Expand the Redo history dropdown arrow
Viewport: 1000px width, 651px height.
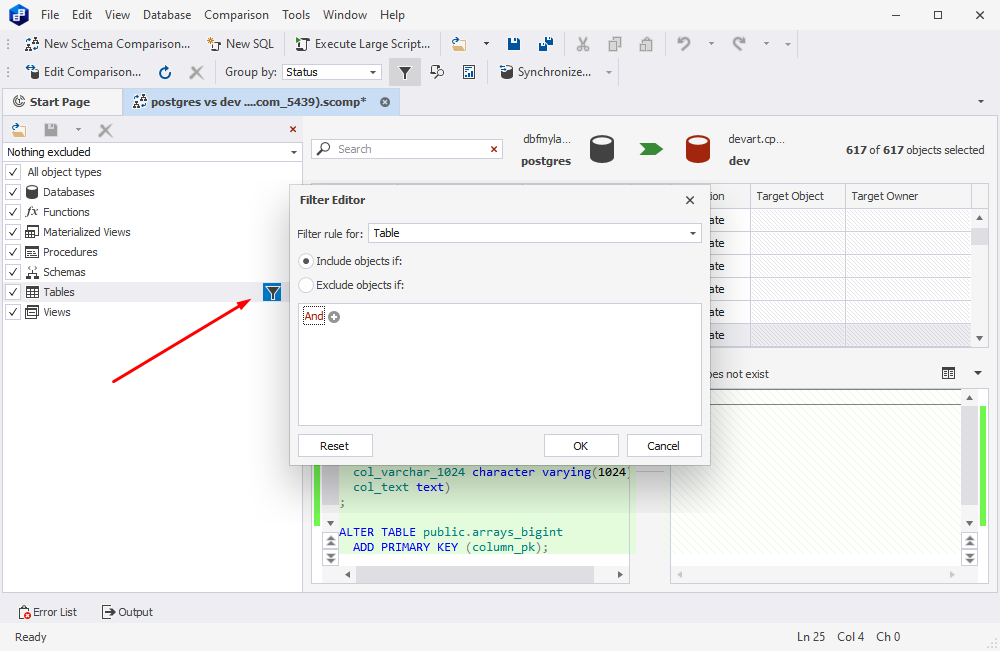767,44
